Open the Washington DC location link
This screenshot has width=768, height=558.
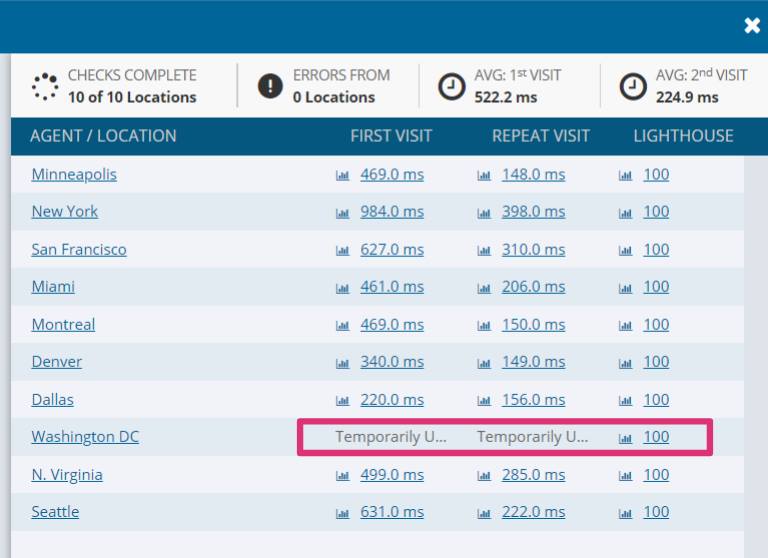85,437
